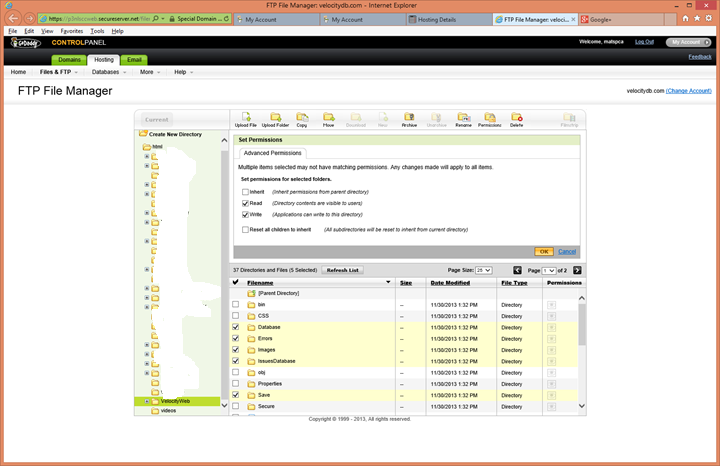720x466 pixels.
Task: Check Reset all children to inherit
Action: (245, 230)
